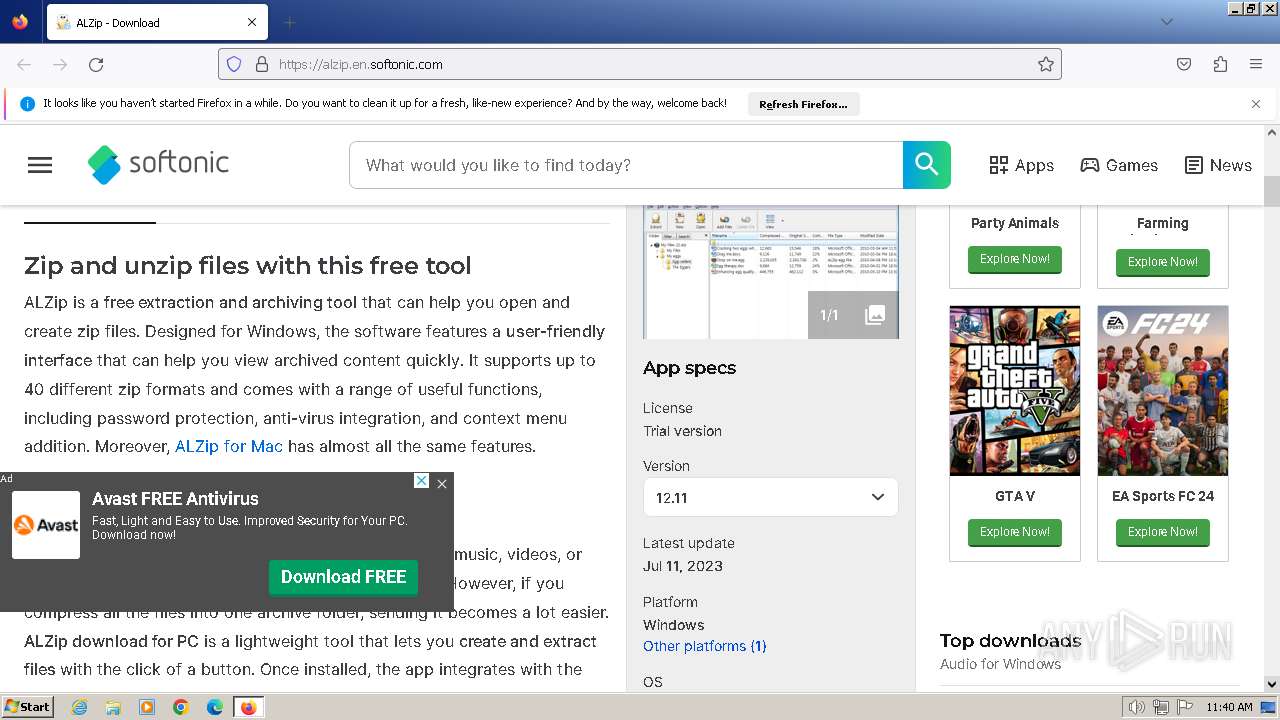Close the ALZip - Download tab

coord(252,22)
